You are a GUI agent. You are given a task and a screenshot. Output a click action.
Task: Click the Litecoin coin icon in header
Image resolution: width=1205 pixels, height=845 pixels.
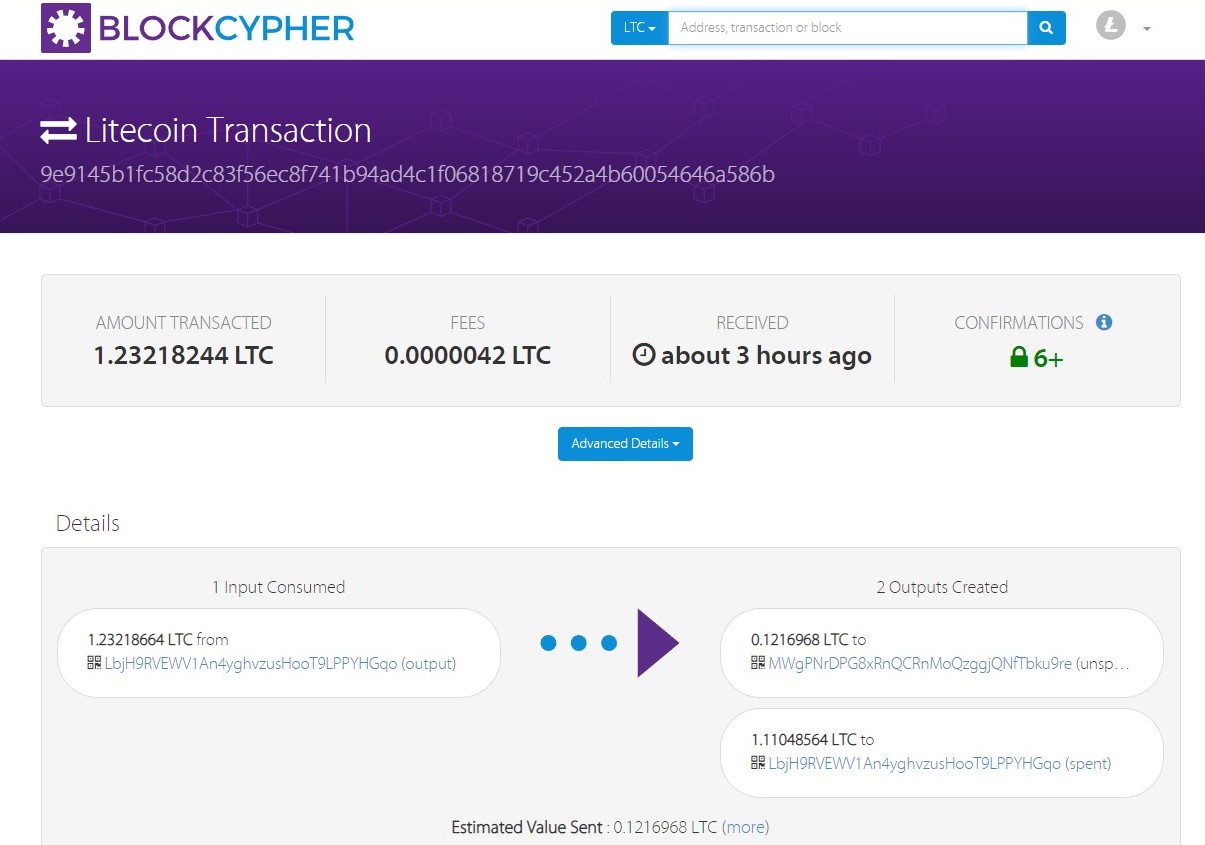[x=1111, y=26]
